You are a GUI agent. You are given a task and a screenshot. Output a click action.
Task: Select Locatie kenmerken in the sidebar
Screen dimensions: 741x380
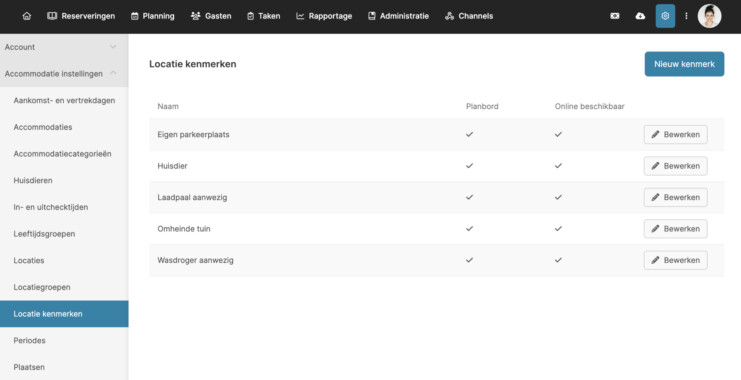pos(64,314)
